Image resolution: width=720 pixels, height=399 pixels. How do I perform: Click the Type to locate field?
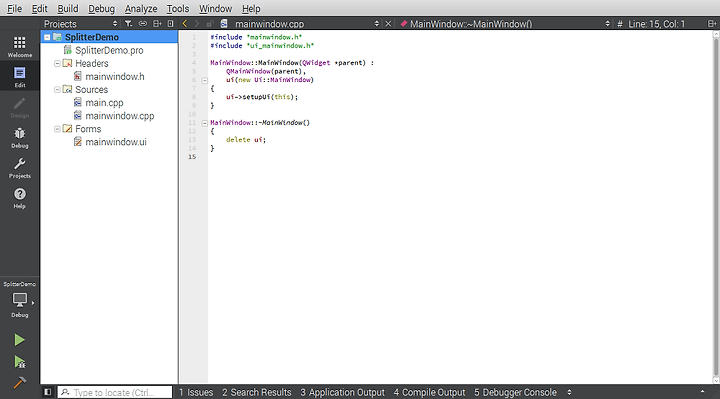(115, 392)
